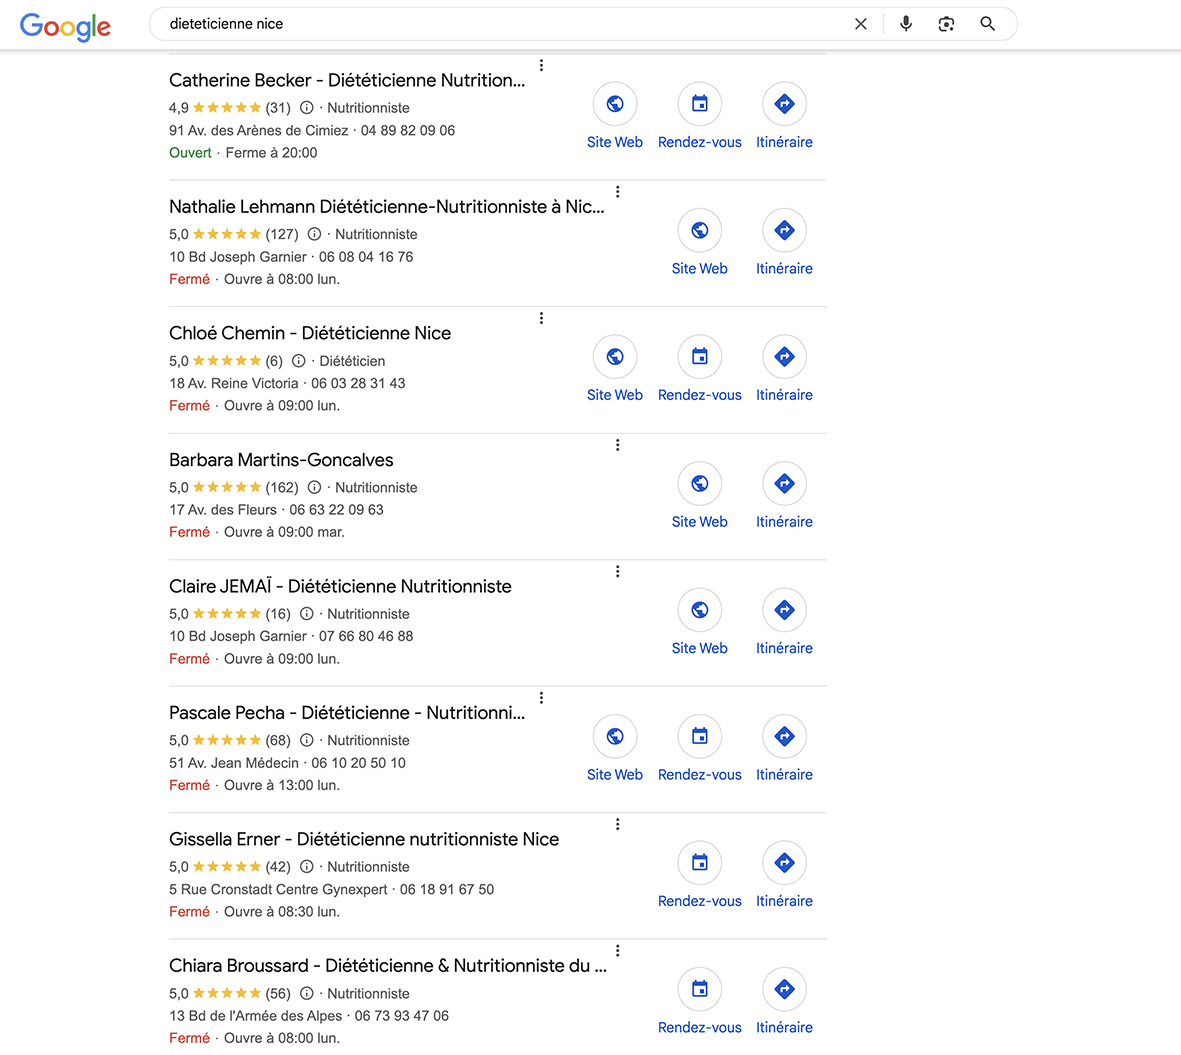Get Itinéraire directions for Pascale Pecha
The width and height of the screenshot is (1181, 1055).
coord(784,736)
